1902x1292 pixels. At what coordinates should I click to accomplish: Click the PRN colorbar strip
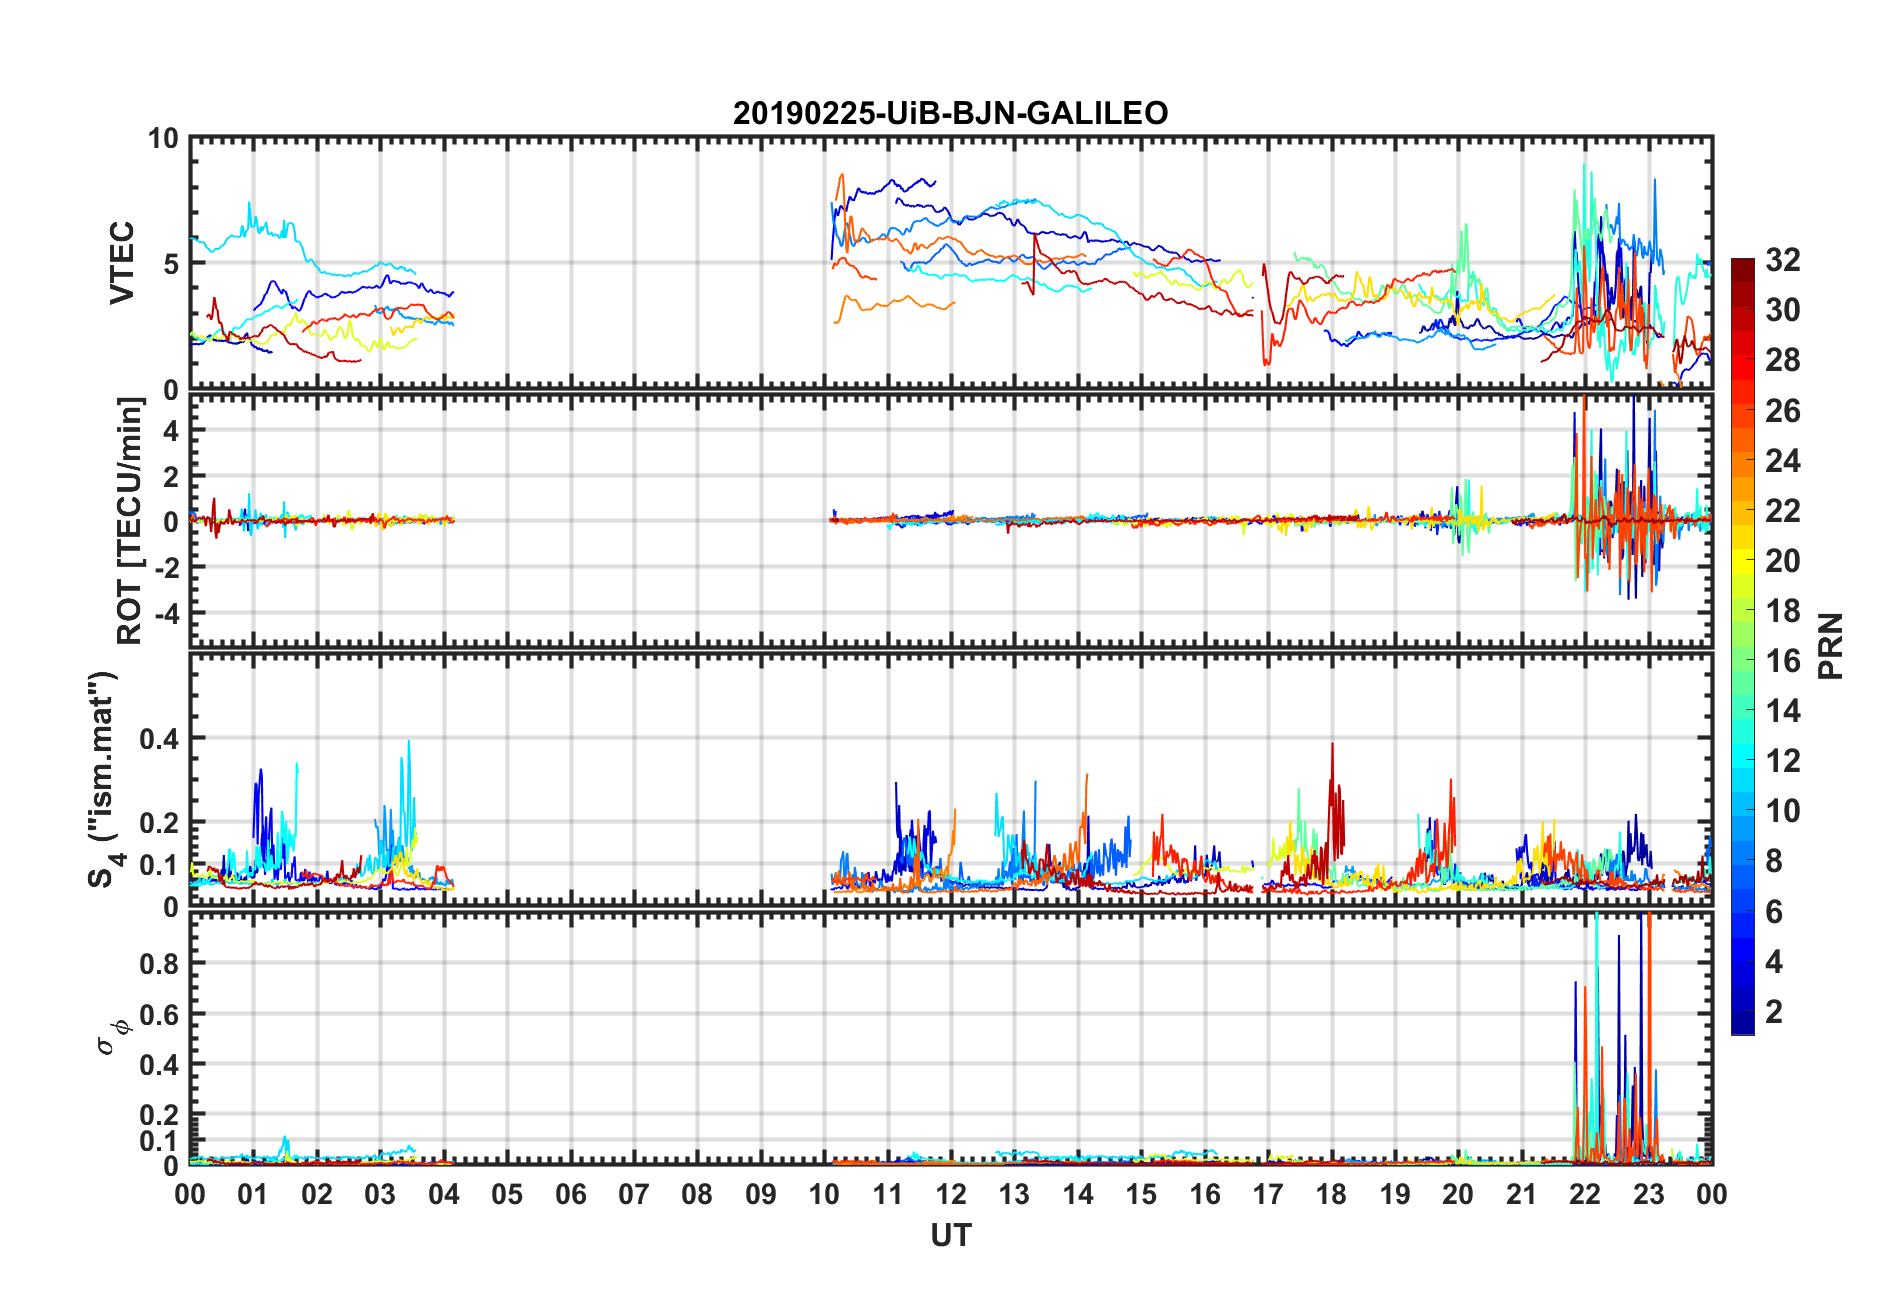tap(1743, 646)
